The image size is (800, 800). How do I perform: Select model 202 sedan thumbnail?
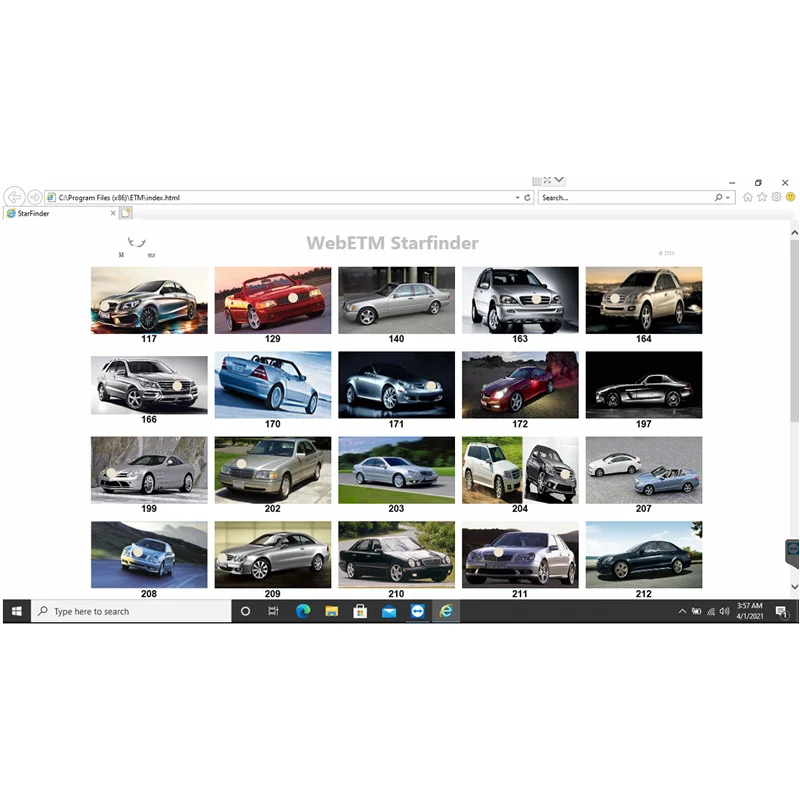pos(272,470)
